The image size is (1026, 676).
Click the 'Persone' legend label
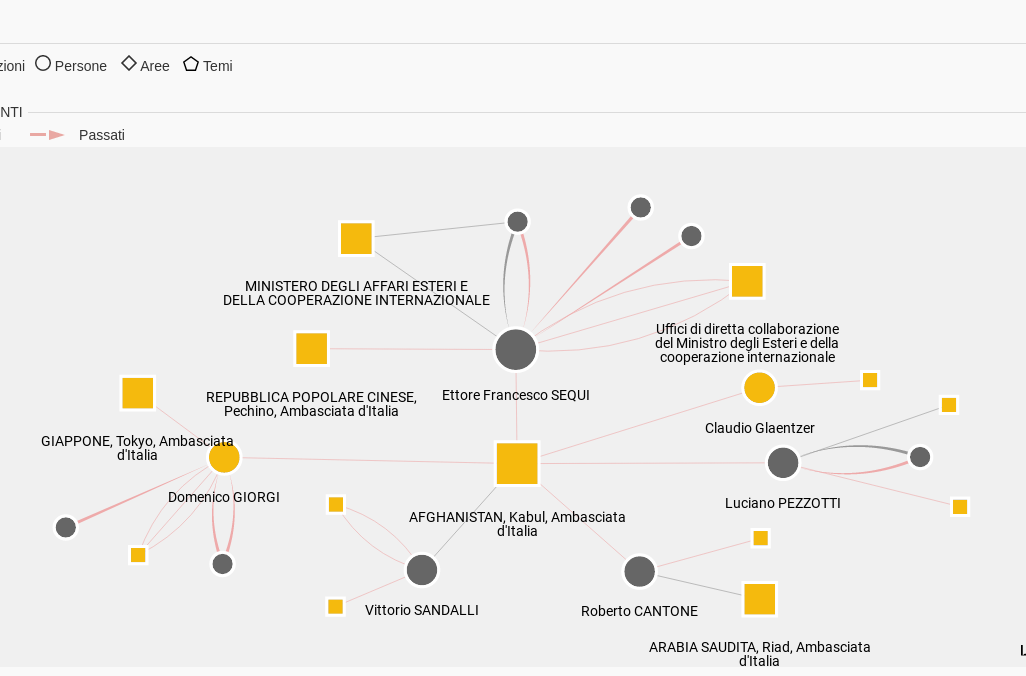(x=80, y=66)
